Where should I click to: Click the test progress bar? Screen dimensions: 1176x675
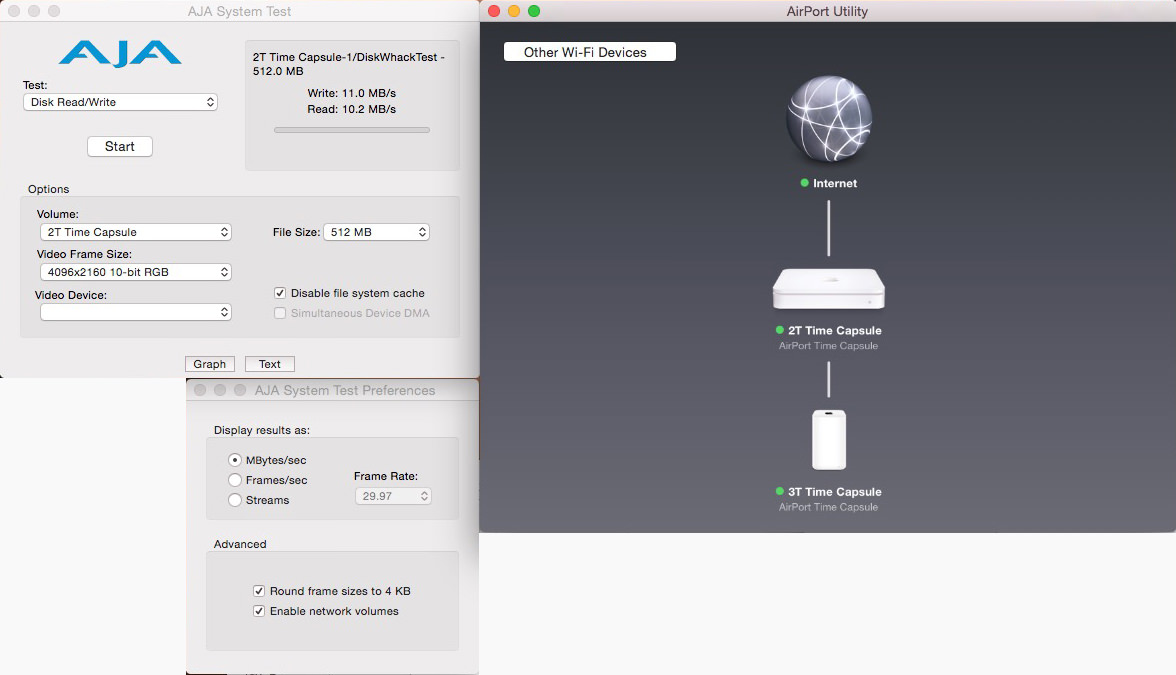(352, 130)
